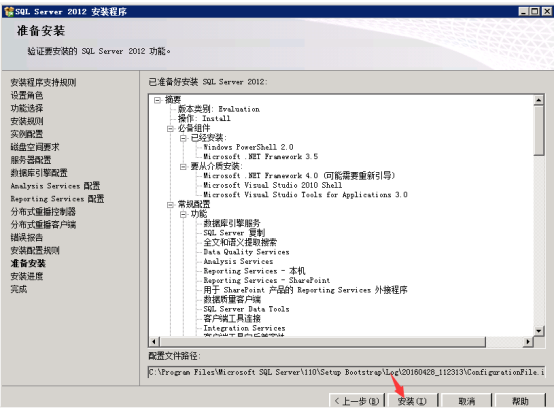Screen dimensions: 554x408
Task: Click the horizontal scrollbar thumb
Action: (323, 342)
